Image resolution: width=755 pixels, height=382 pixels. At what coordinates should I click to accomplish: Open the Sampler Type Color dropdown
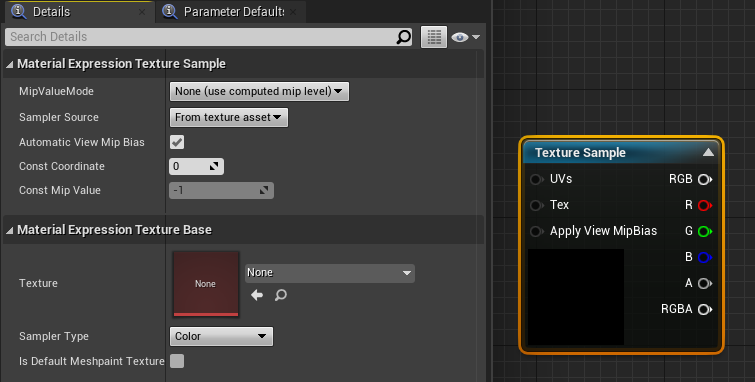[221, 336]
